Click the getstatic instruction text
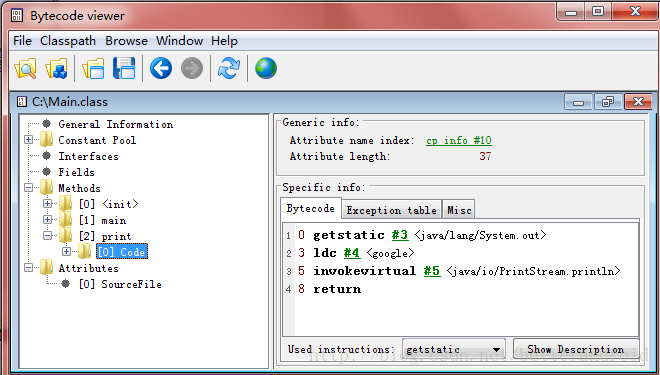The image size is (660, 375). coord(349,235)
